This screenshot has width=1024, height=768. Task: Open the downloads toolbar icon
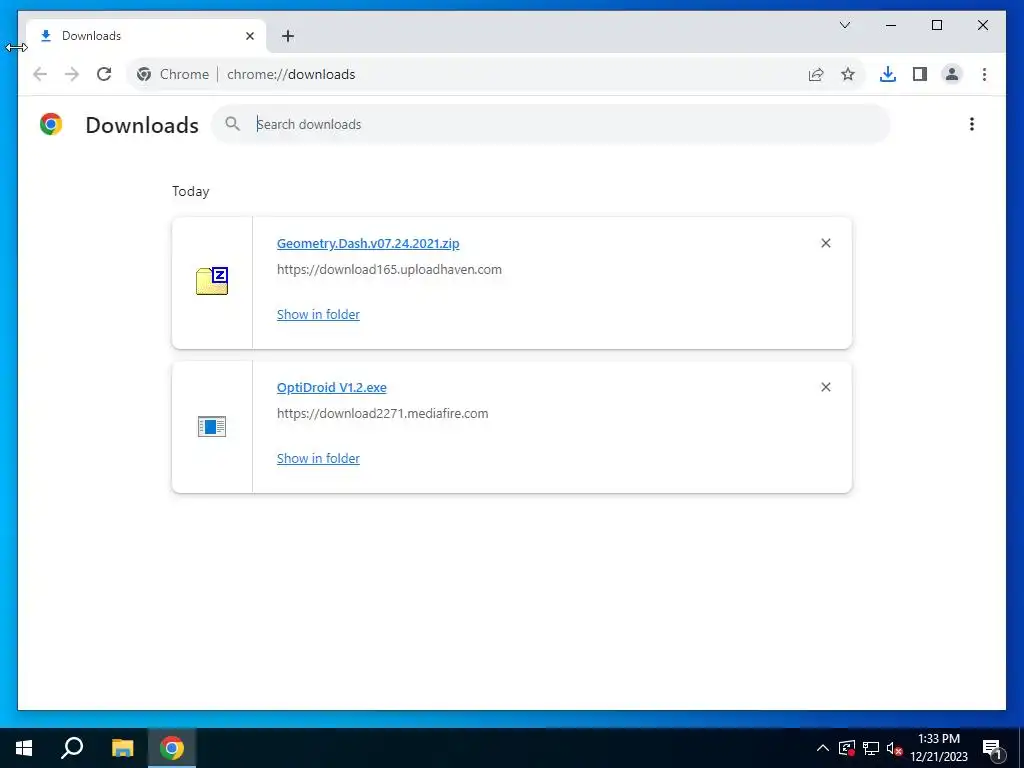888,74
